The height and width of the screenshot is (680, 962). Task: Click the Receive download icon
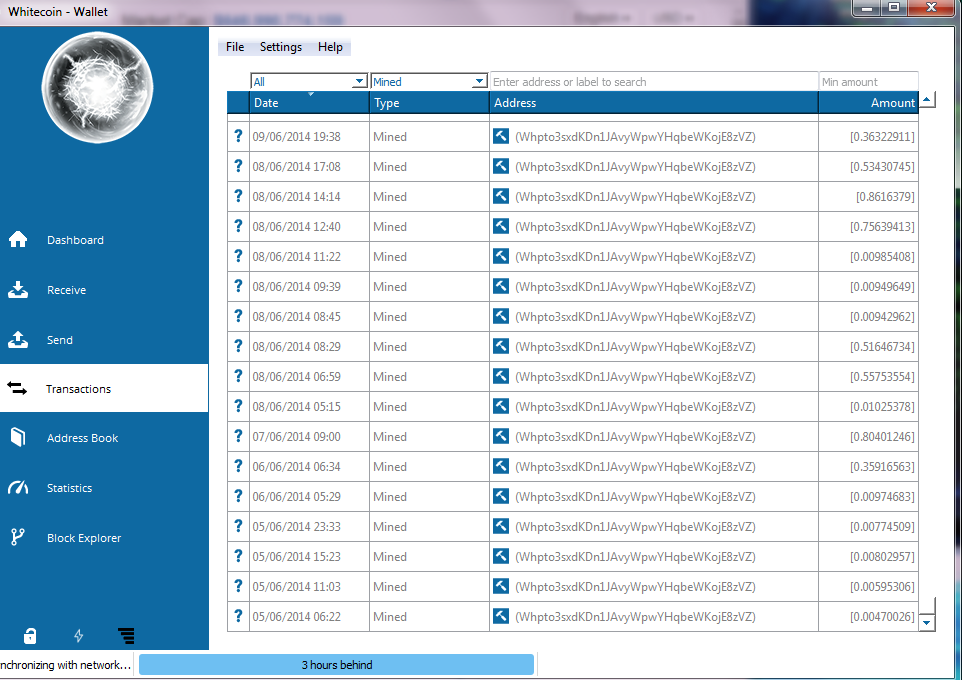[18, 290]
